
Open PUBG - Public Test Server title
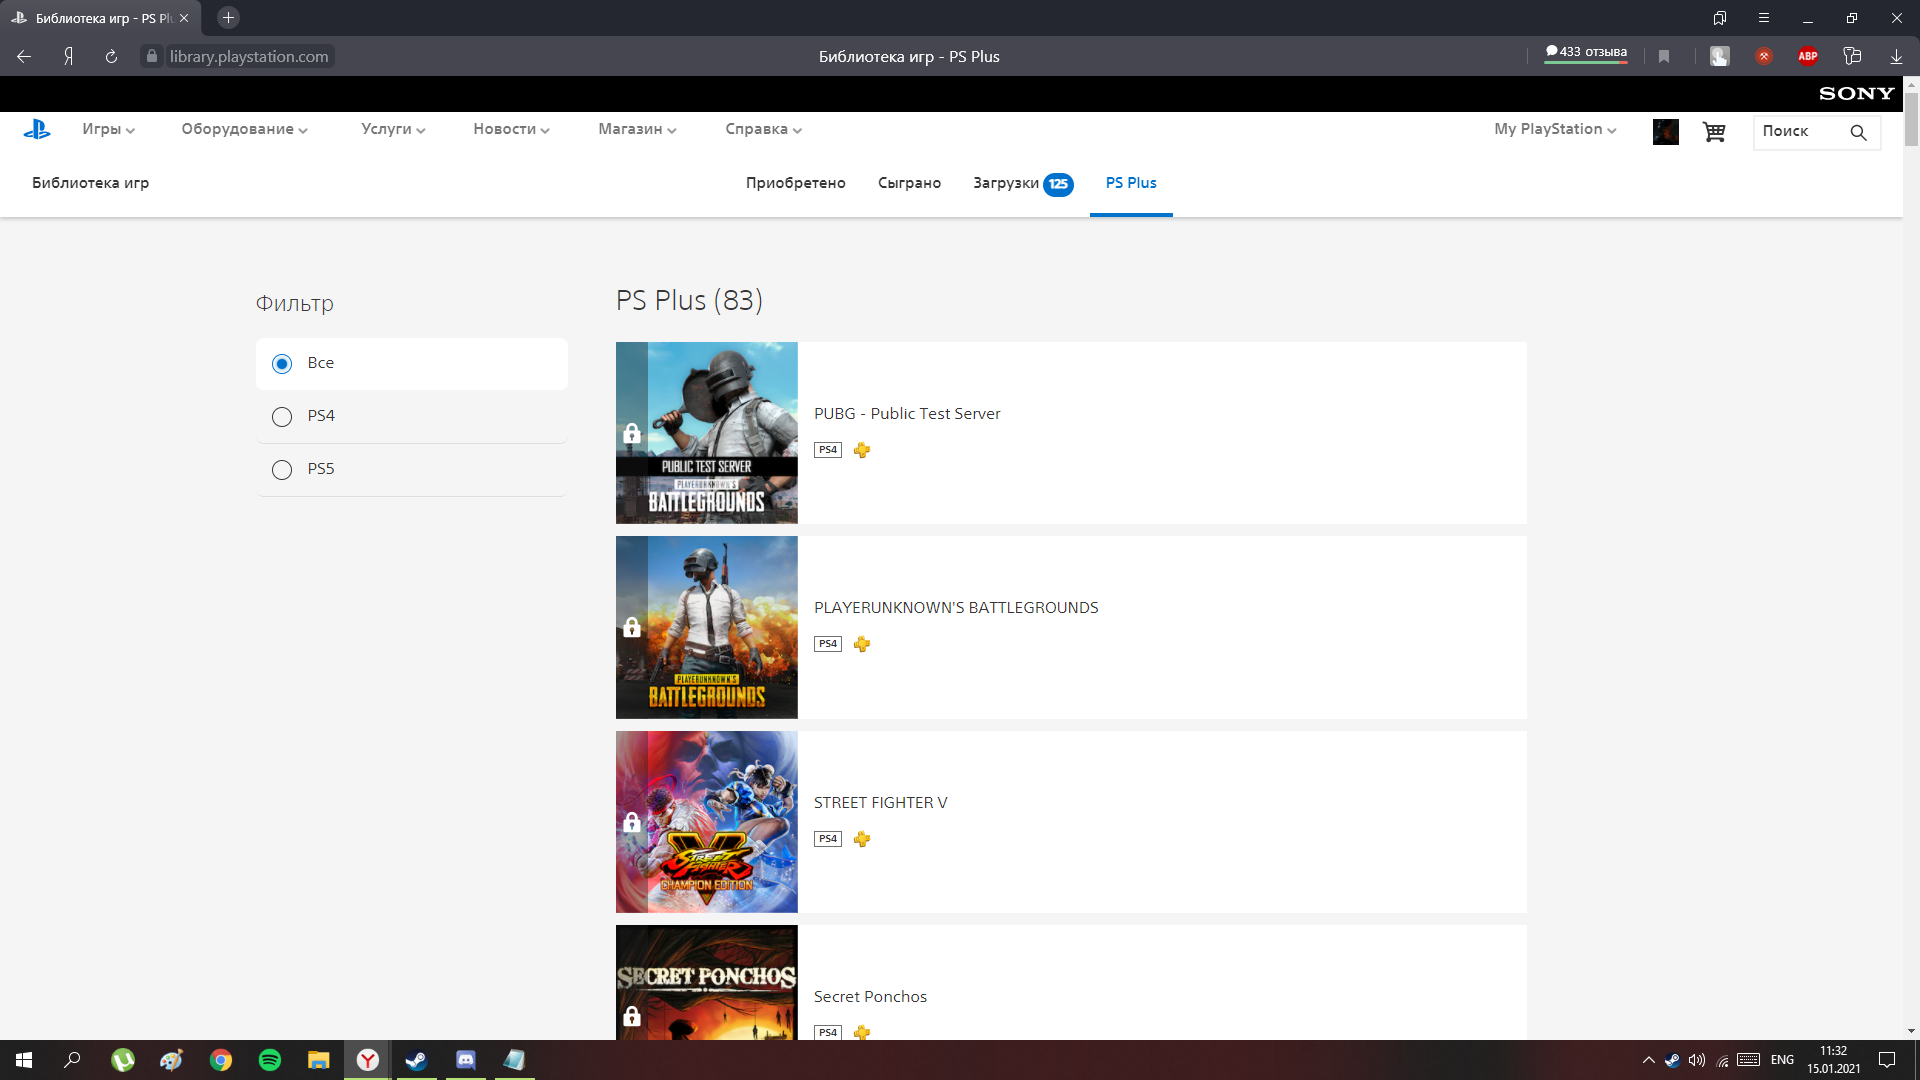(x=907, y=414)
